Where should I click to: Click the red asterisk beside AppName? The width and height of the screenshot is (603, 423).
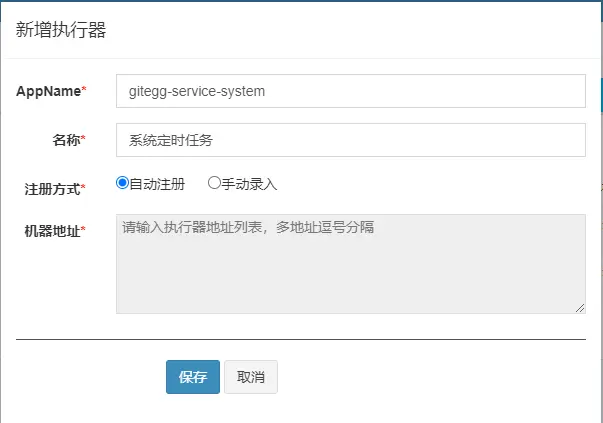[x=84, y=91]
